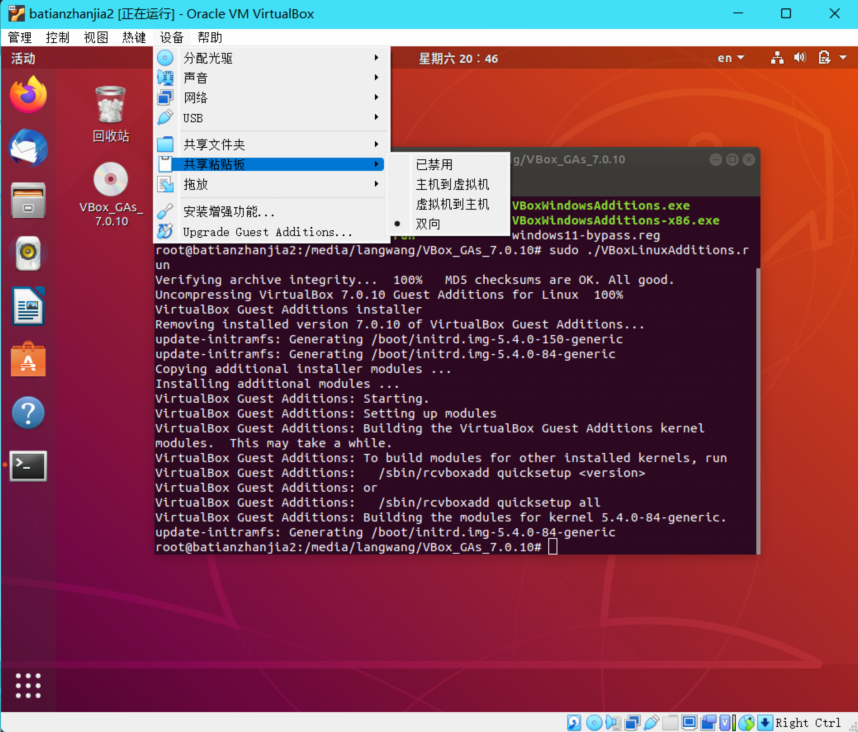Open the 管理 menu

(20, 37)
